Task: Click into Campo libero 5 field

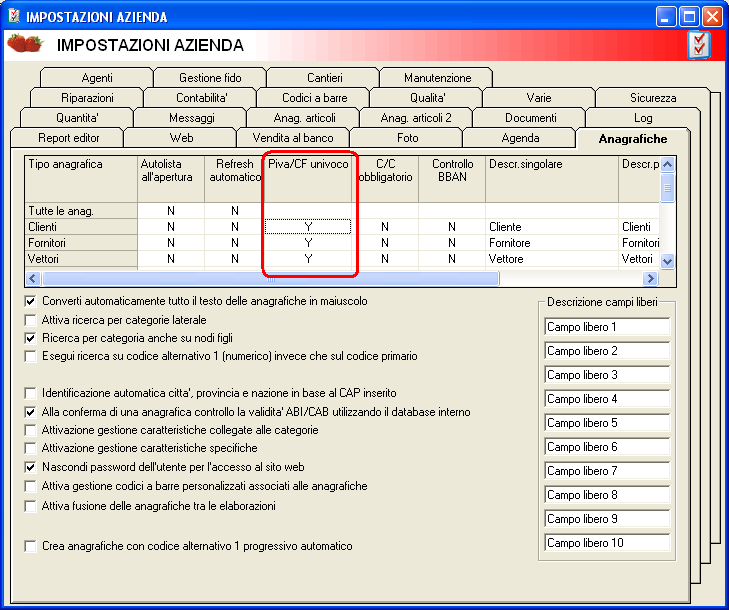Action: (x=606, y=423)
